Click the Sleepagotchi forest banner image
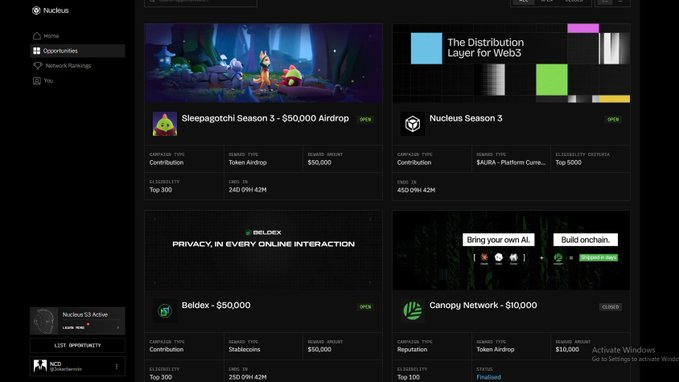 click(263, 63)
